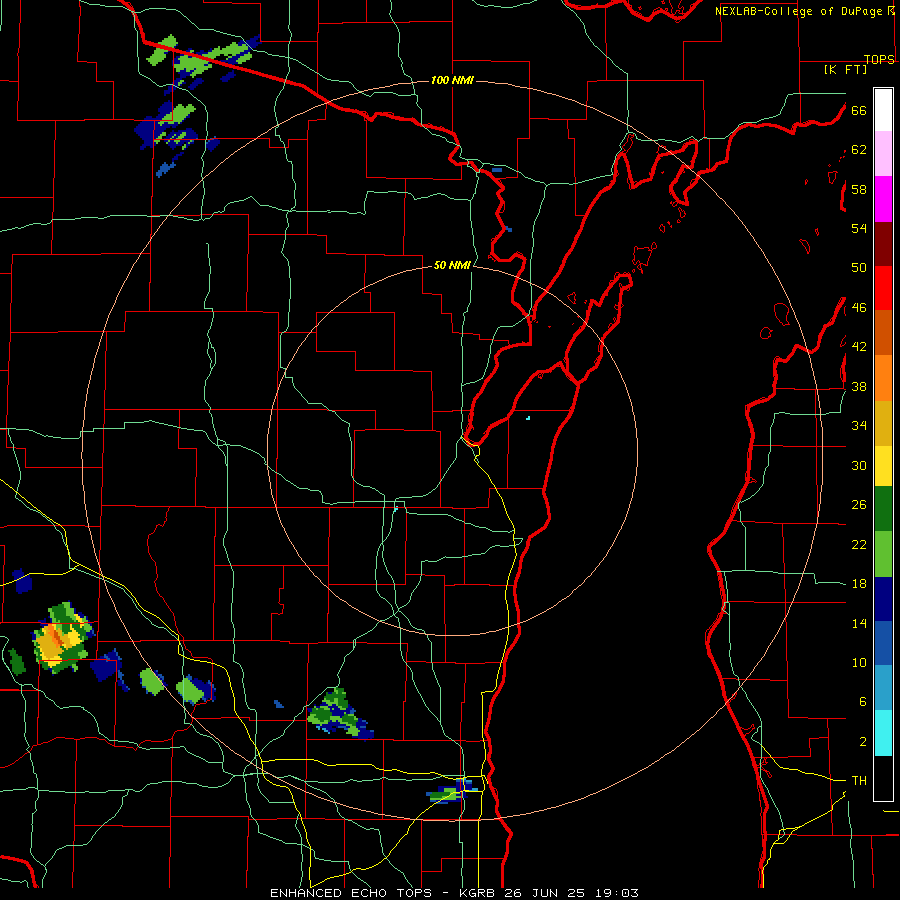Screen dimensions: 900x900
Task: Click the legend value '46'
Action: [859, 308]
